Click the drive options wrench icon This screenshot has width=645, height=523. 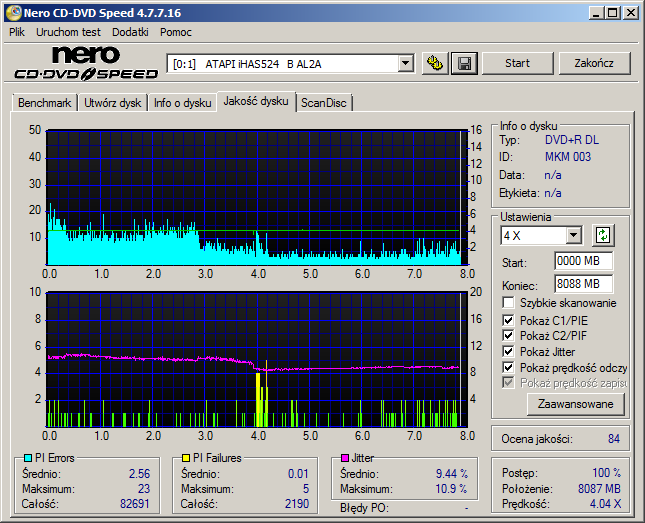[435, 63]
